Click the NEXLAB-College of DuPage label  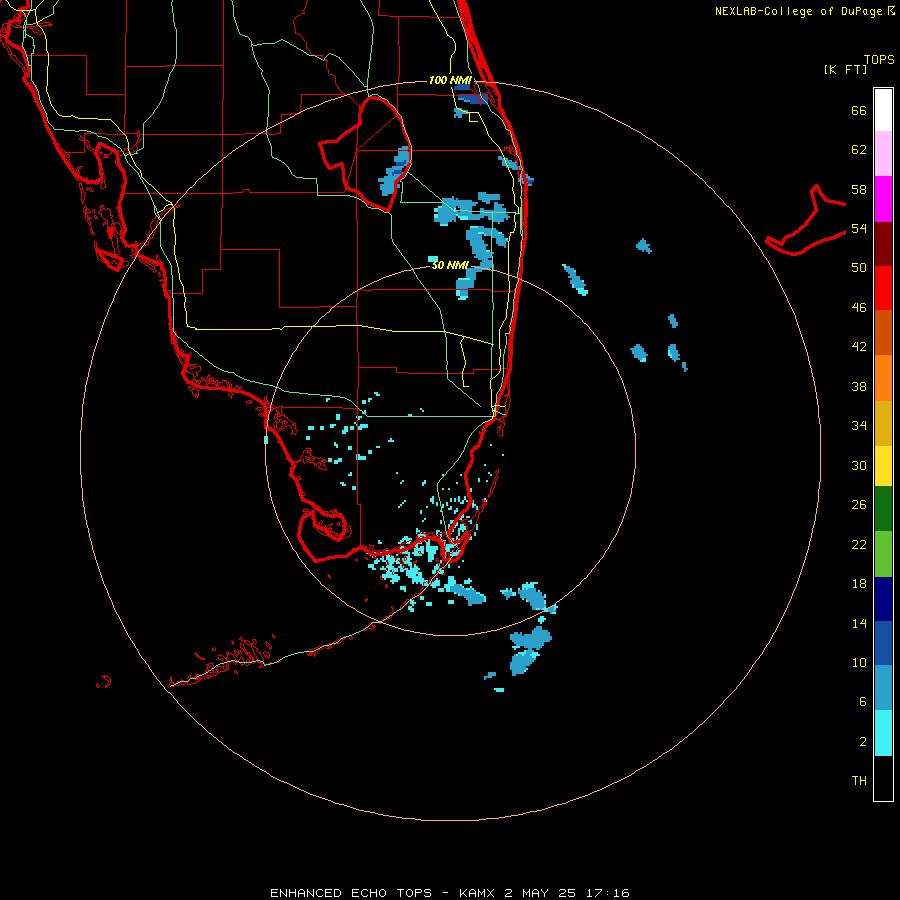[798, 11]
